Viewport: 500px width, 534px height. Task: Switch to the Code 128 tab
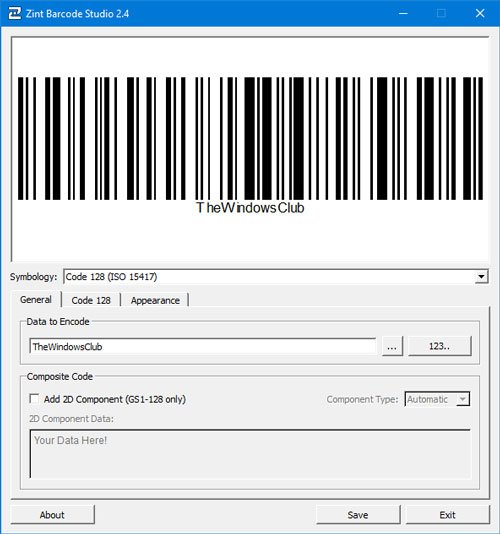pos(91,300)
